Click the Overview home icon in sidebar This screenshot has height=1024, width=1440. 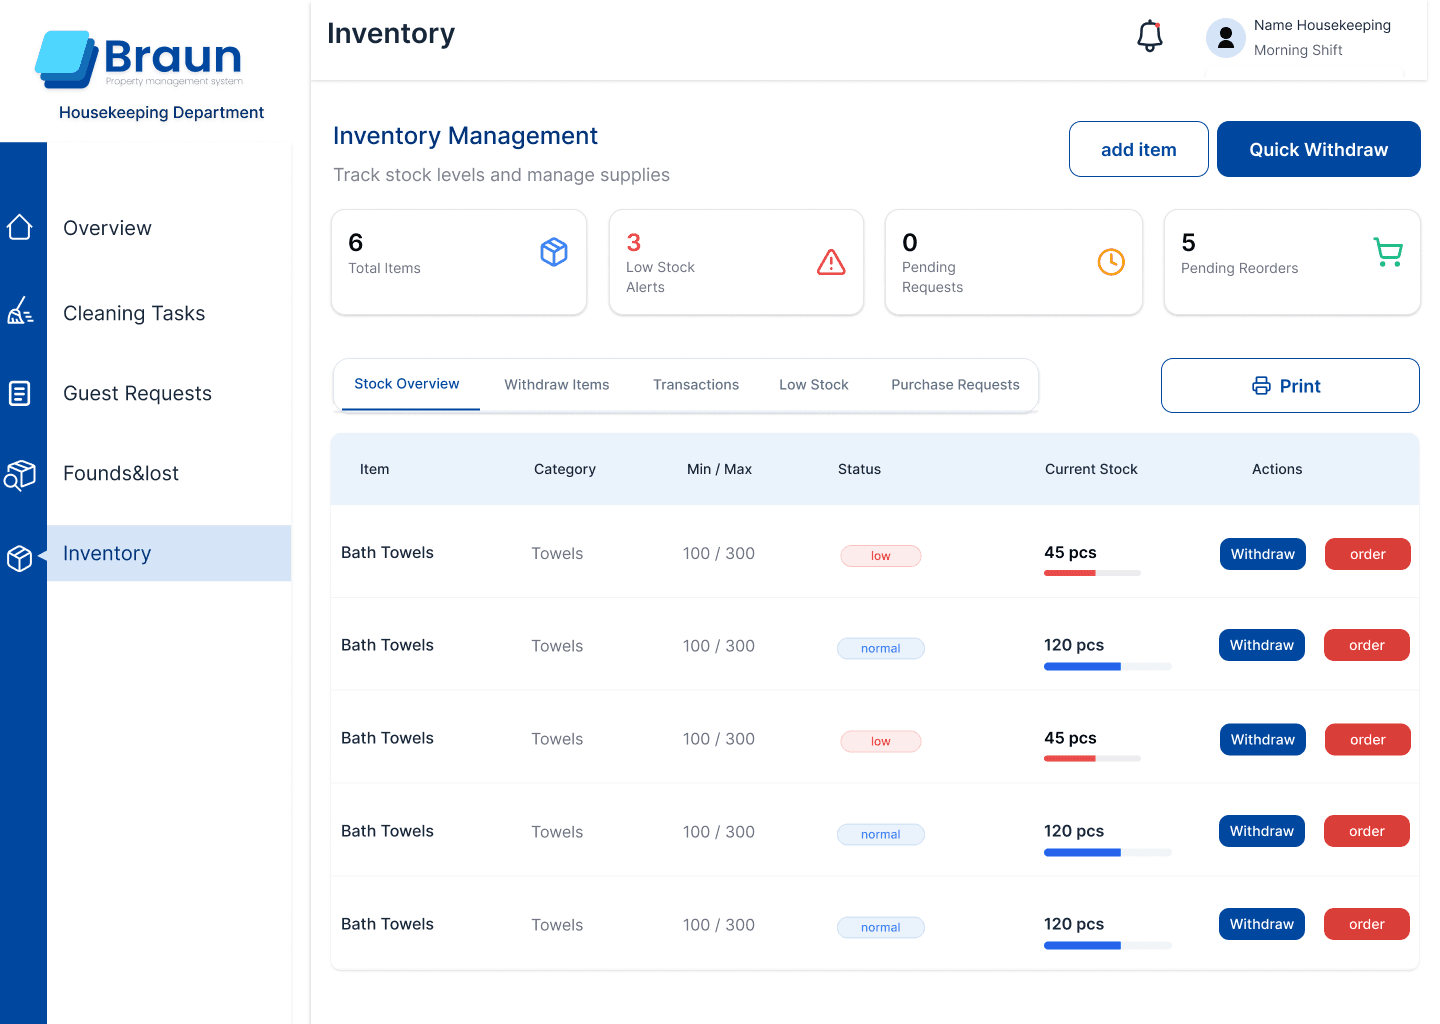[x=20, y=227]
